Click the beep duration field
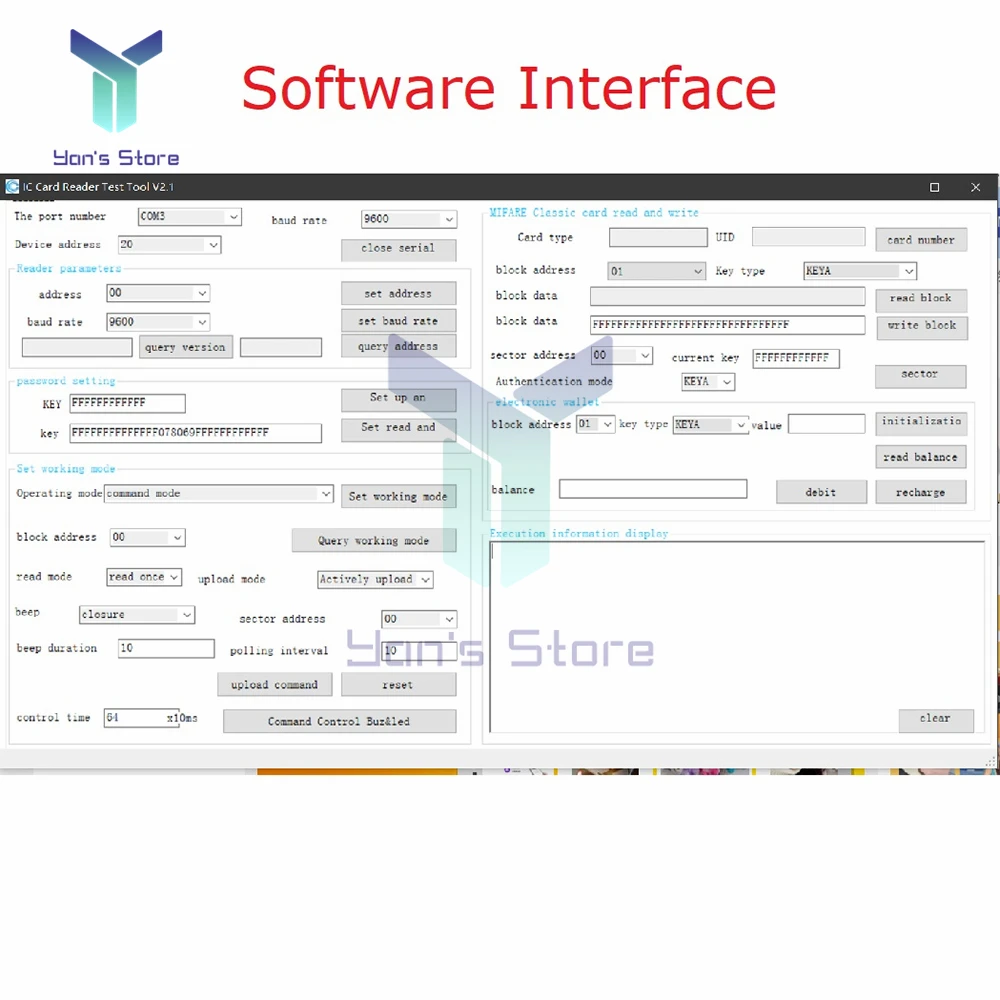 click(166, 649)
